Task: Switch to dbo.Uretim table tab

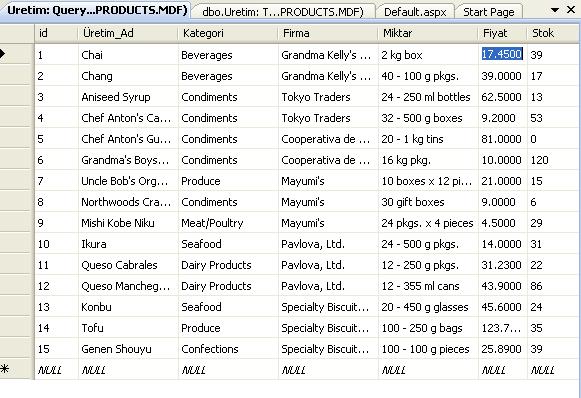Action: [283, 12]
